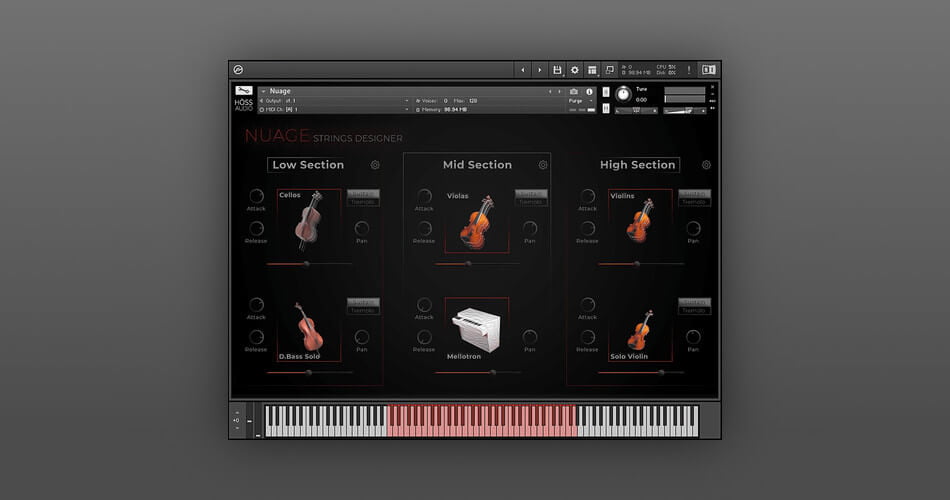Enable Tremolo for Violins
The width and height of the screenshot is (950, 500).
point(694,202)
